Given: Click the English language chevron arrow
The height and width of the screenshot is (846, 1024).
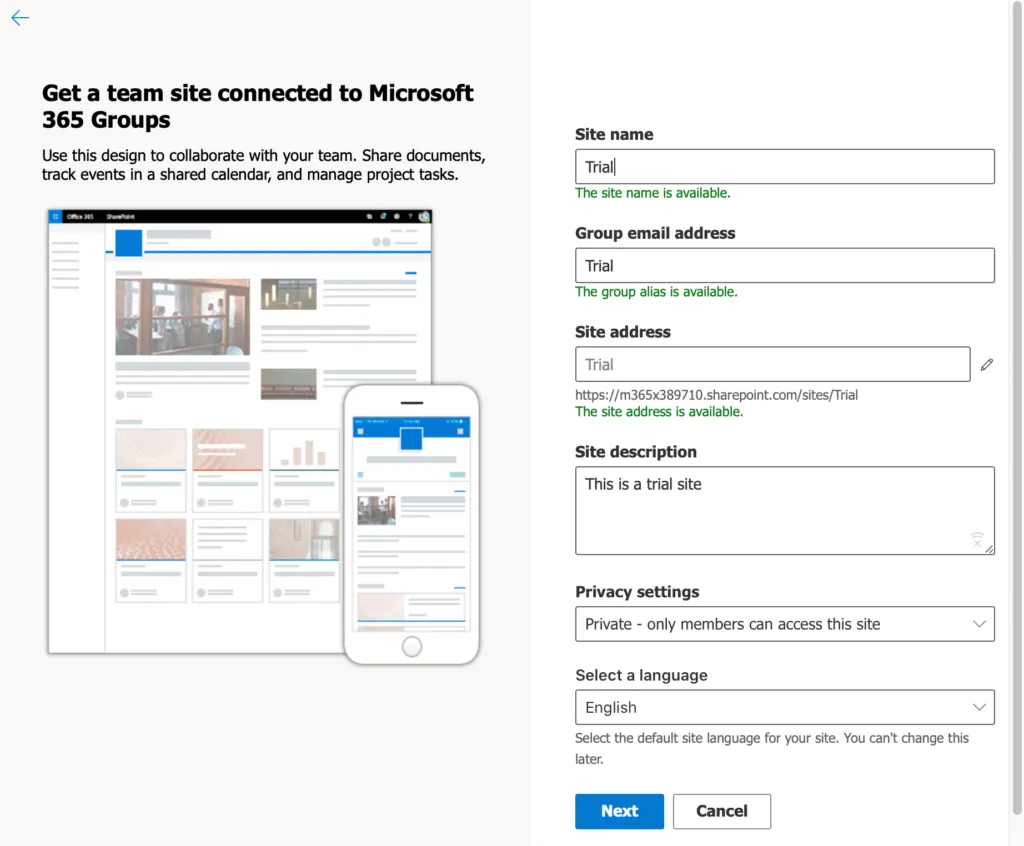Looking at the screenshot, I should point(978,708).
